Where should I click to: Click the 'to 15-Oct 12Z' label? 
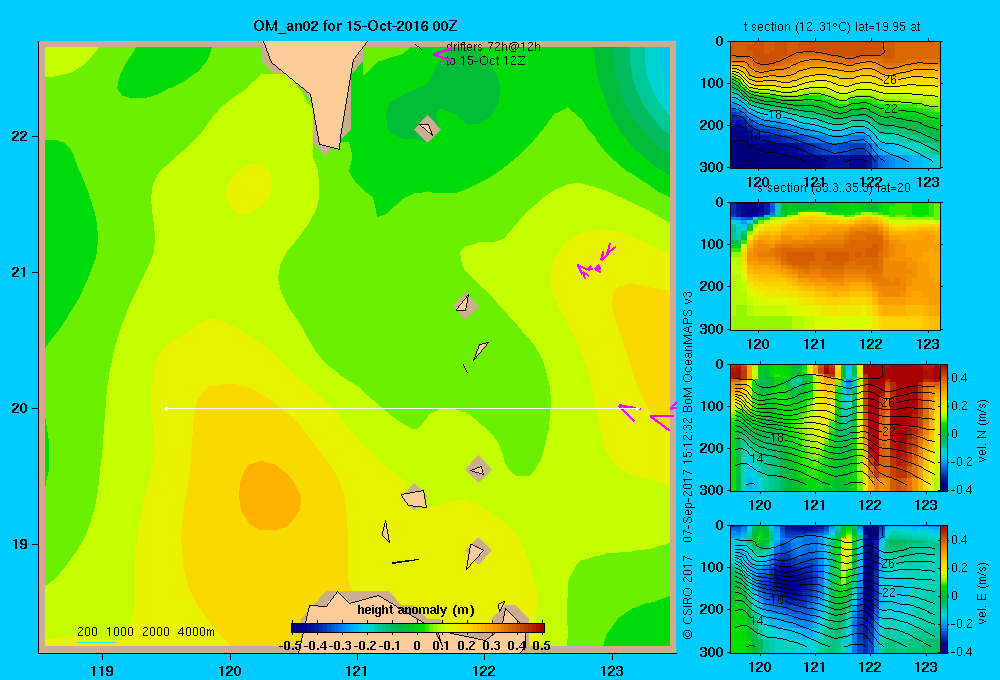tap(485, 61)
